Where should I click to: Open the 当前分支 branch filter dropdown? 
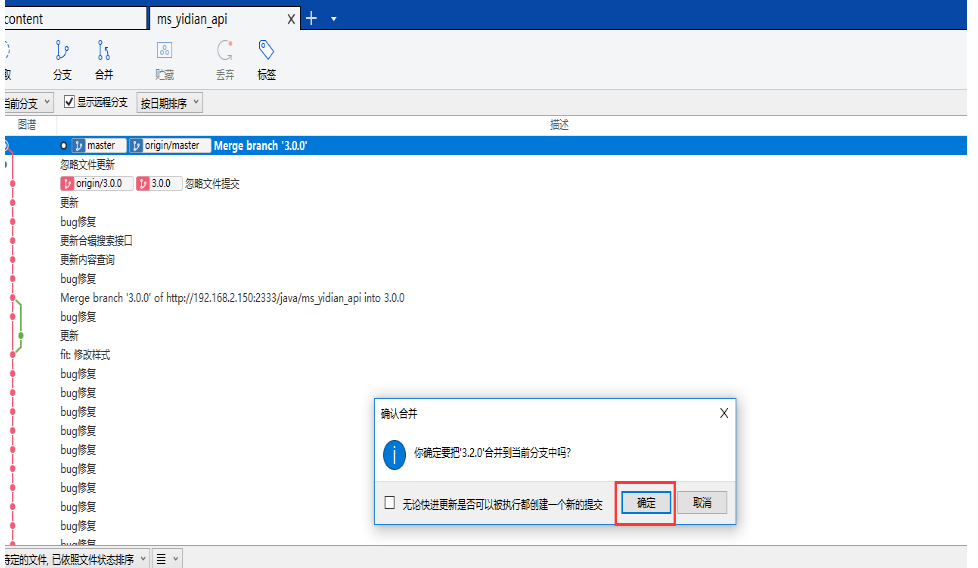(x=26, y=102)
